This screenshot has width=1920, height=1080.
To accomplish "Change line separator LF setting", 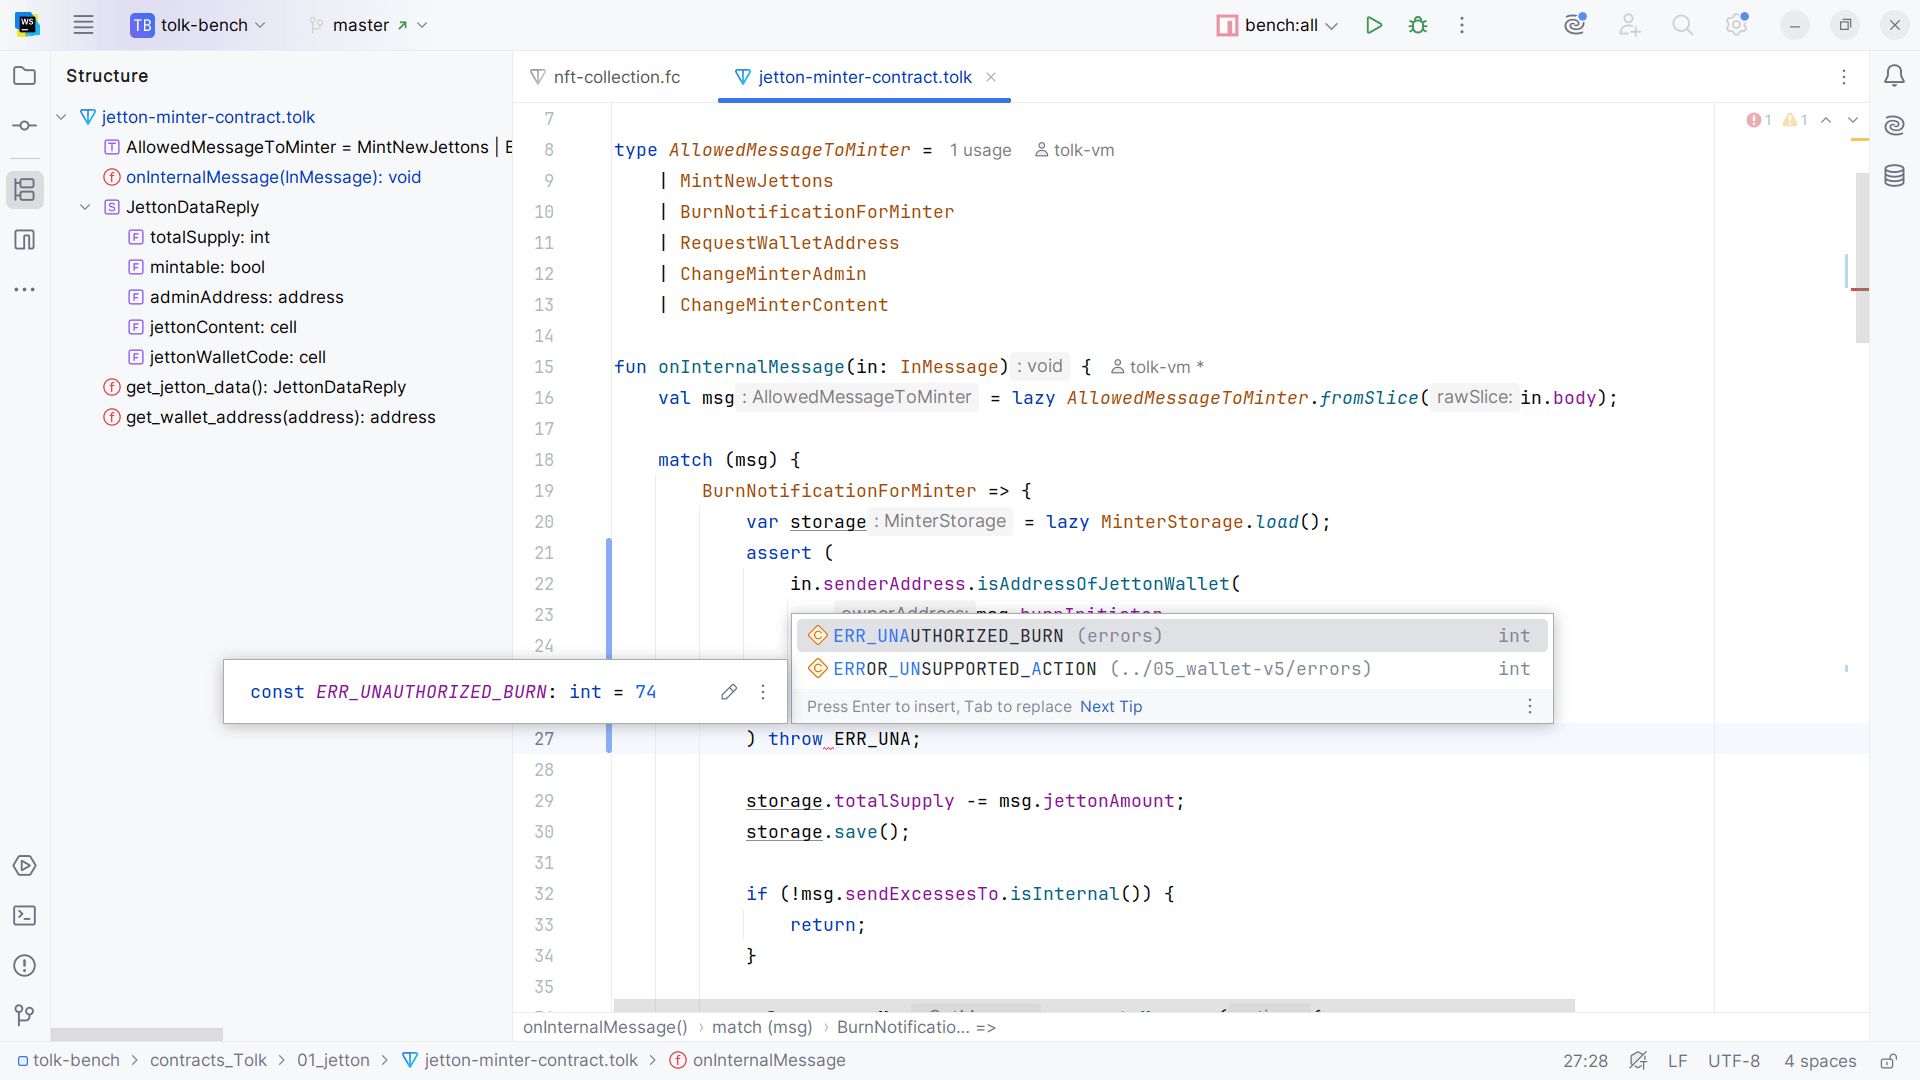I will [x=1677, y=1061].
